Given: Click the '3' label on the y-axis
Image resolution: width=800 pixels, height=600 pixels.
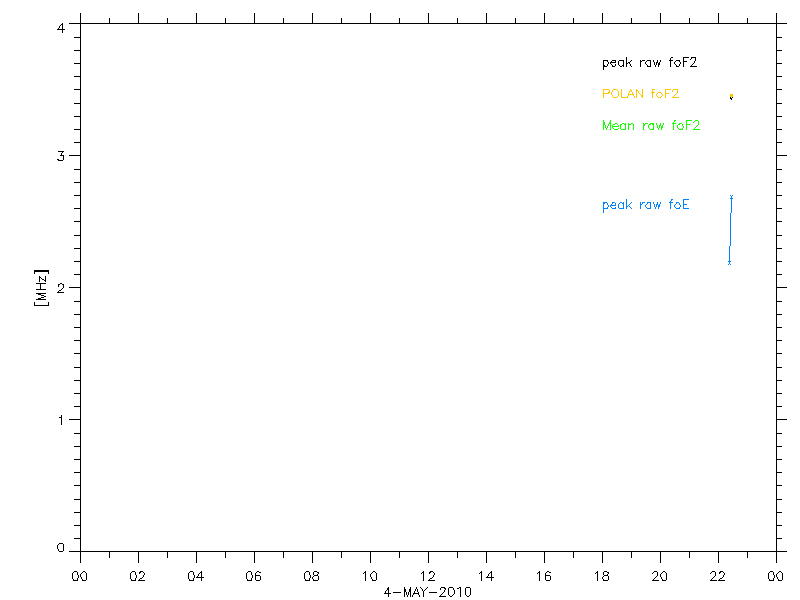Looking at the screenshot, I should tap(62, 156).
